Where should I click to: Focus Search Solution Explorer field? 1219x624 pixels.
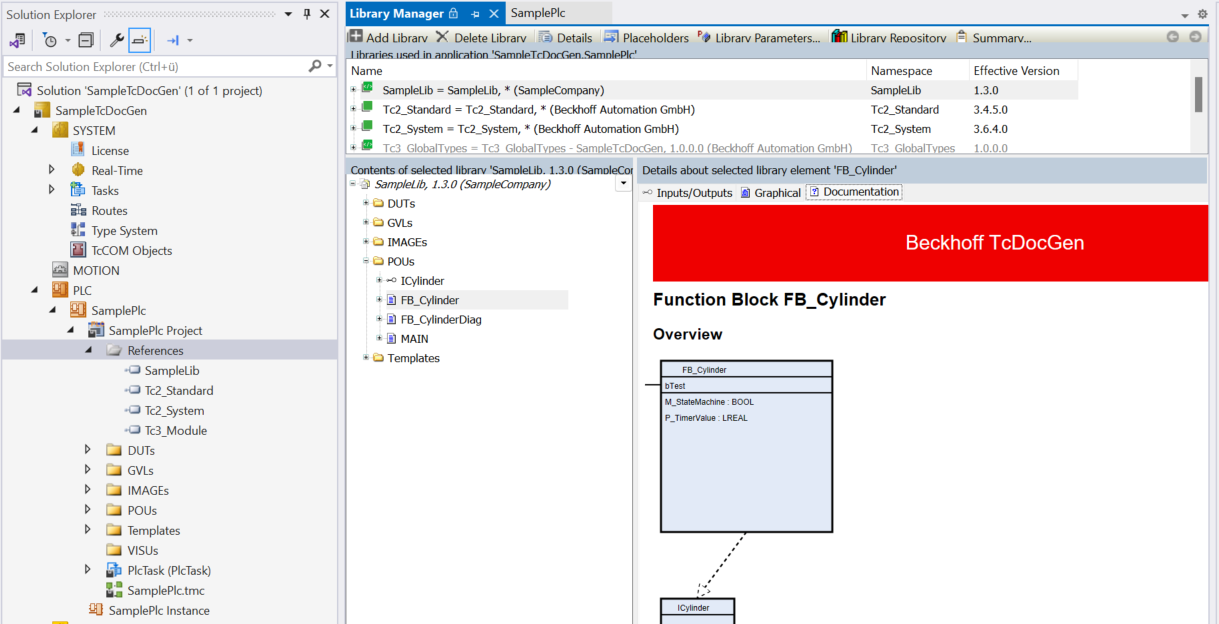click(x=155, y=66)
